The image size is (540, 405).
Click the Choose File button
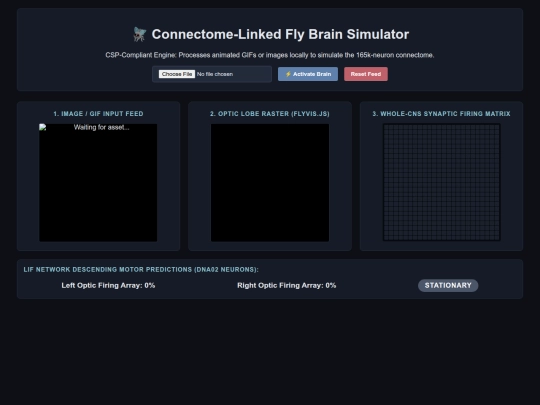point(177,74)
